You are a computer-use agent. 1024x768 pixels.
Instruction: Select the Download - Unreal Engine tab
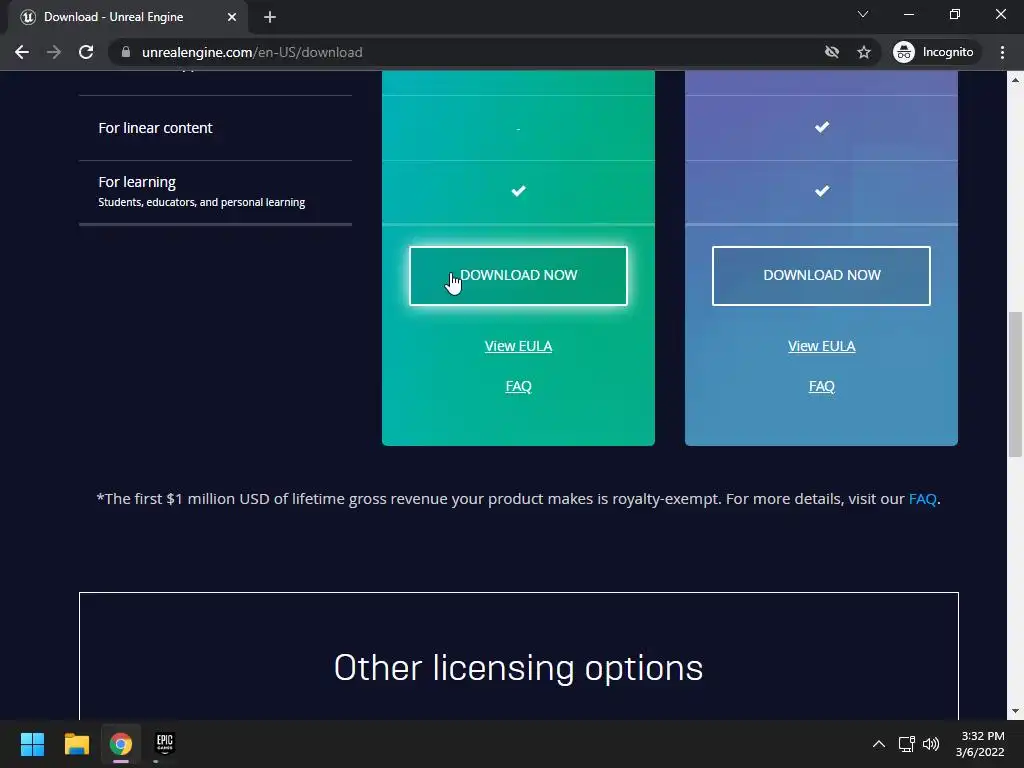[129, 17]
